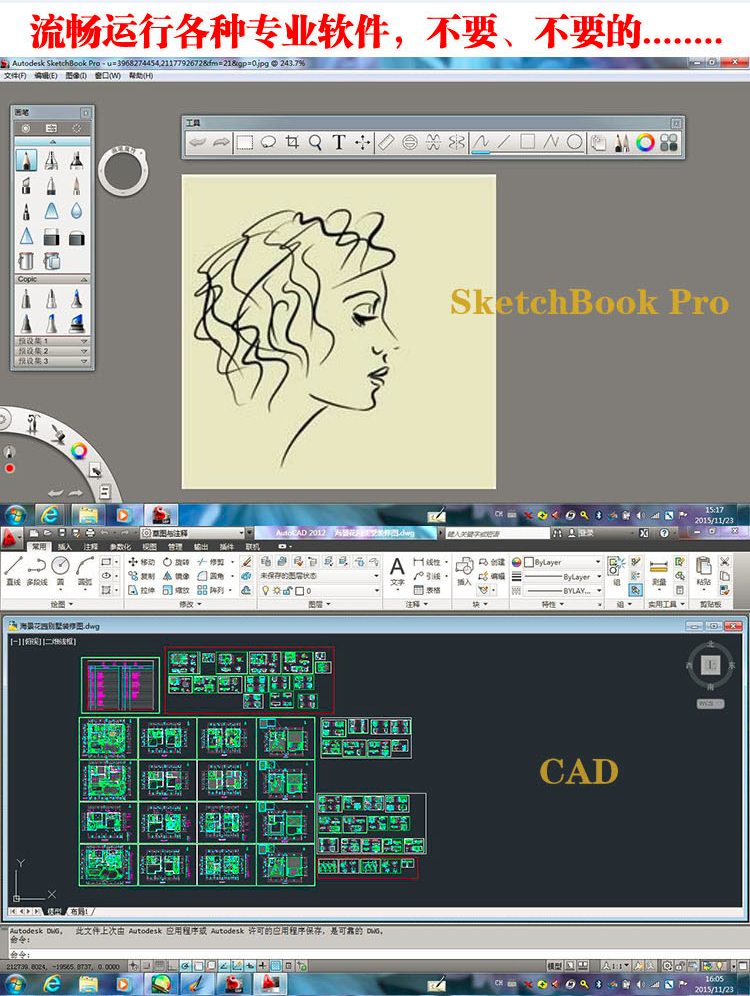
Task: Expand the 修改 panel in AutoCAD ribbon
Action: [191, 604]
